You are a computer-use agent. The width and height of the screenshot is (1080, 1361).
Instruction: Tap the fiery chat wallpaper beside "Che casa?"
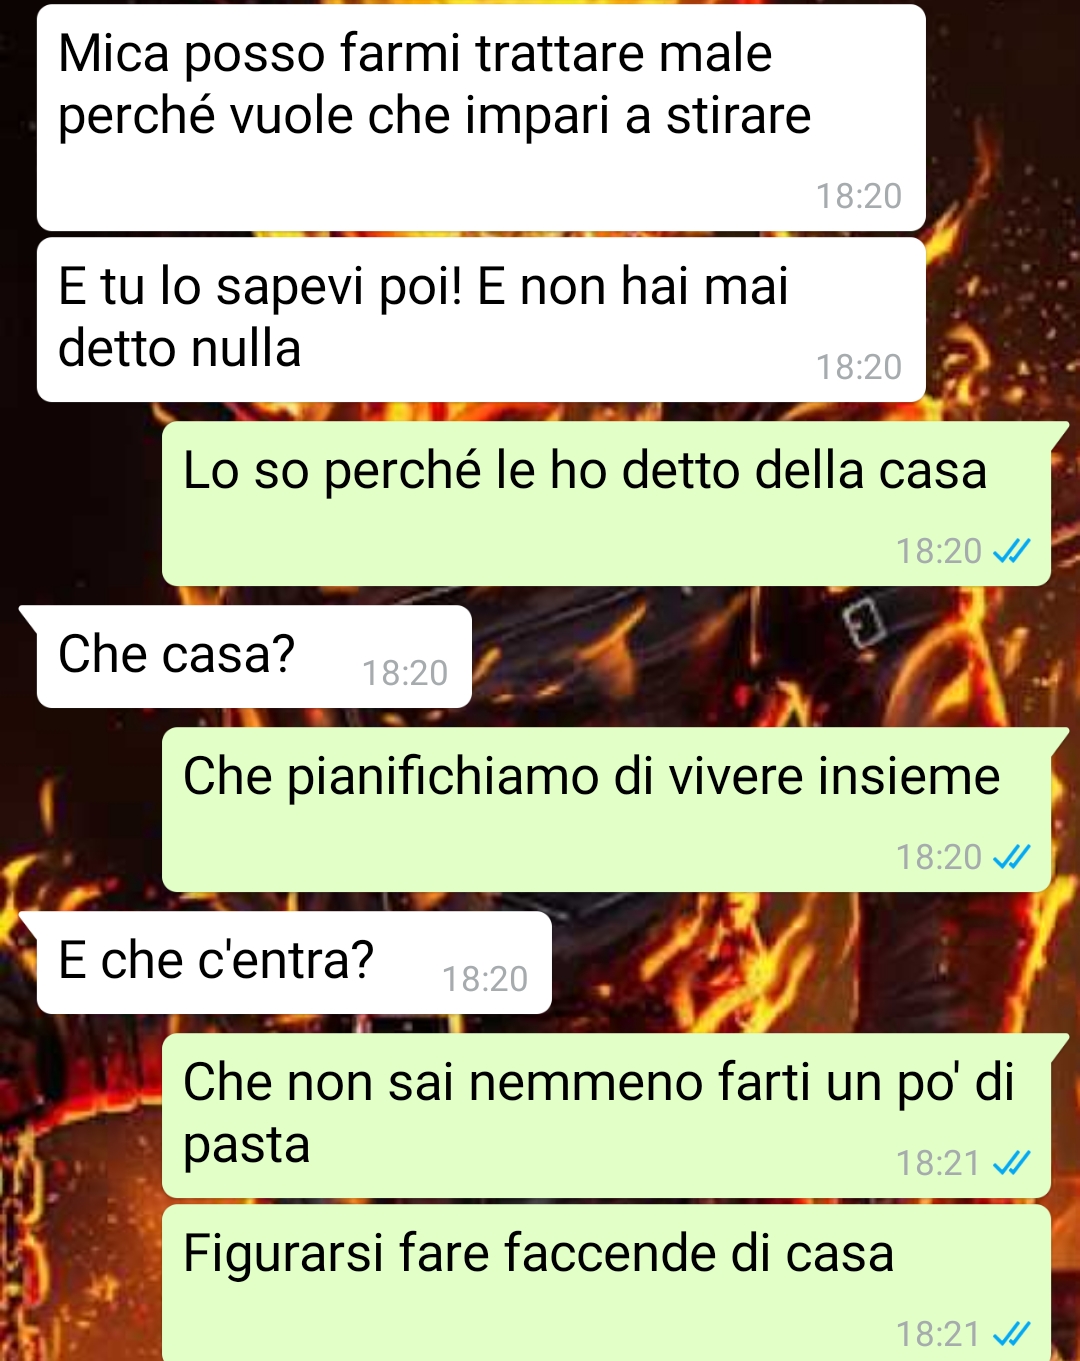pos(775,657)
